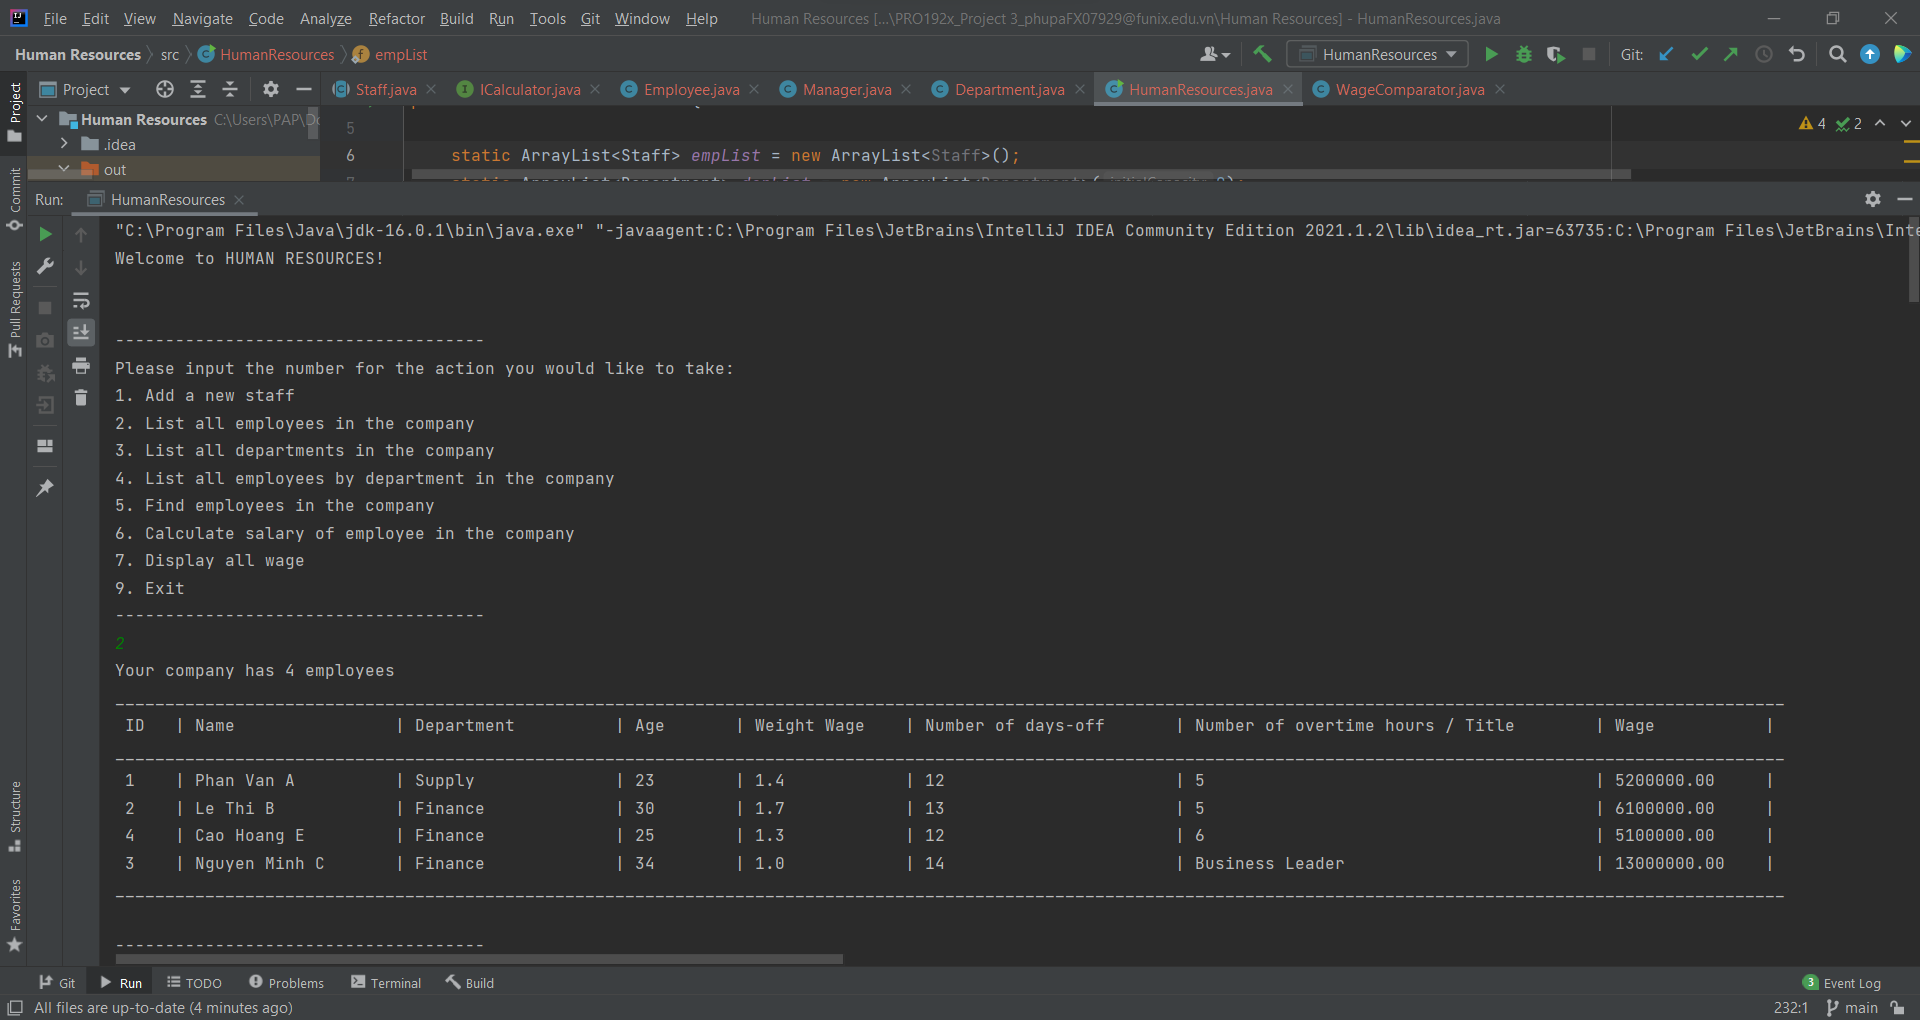Open the Build tool window
The image size is (1920, 1020).
470,983
